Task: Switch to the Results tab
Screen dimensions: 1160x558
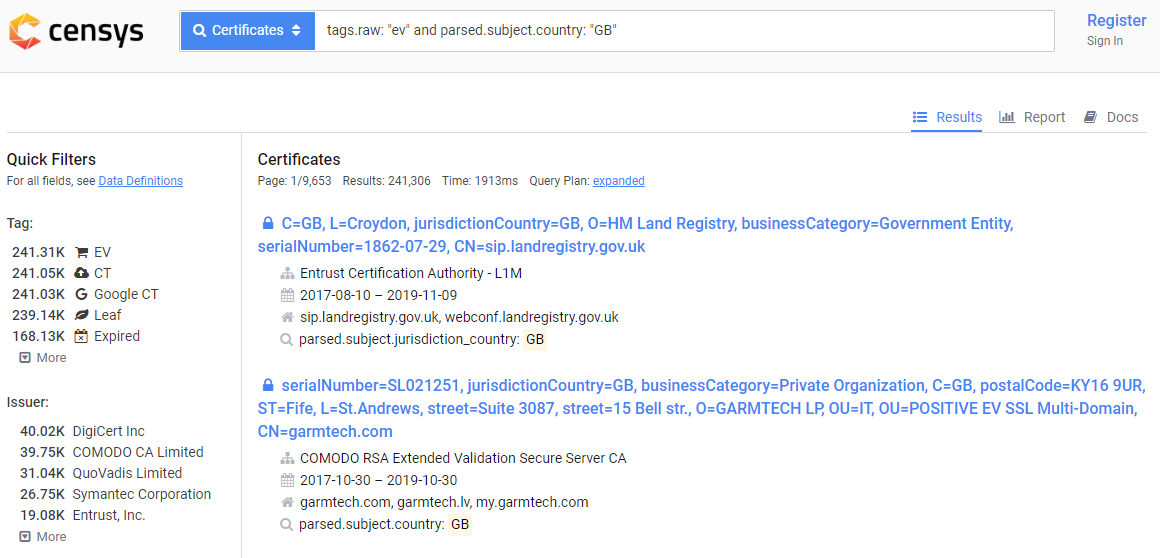Action: (x=947, y=117)
